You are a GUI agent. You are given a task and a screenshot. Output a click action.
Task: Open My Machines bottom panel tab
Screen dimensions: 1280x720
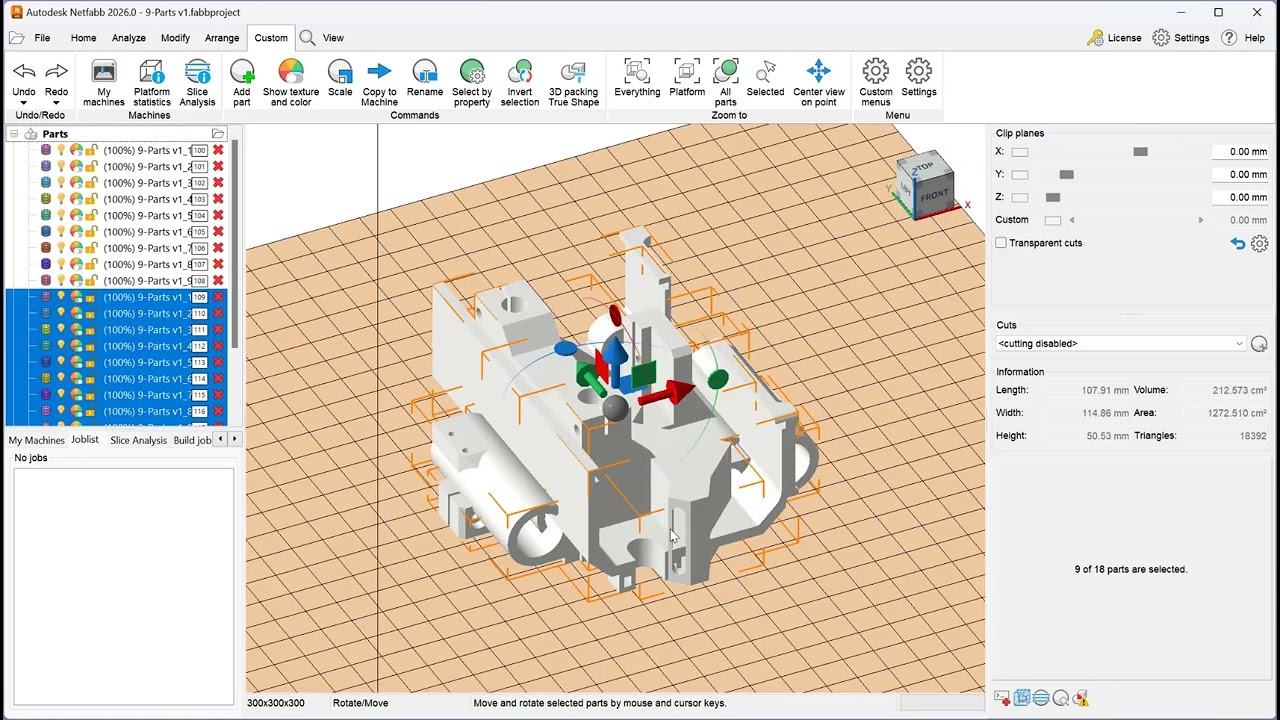(37, 440)
